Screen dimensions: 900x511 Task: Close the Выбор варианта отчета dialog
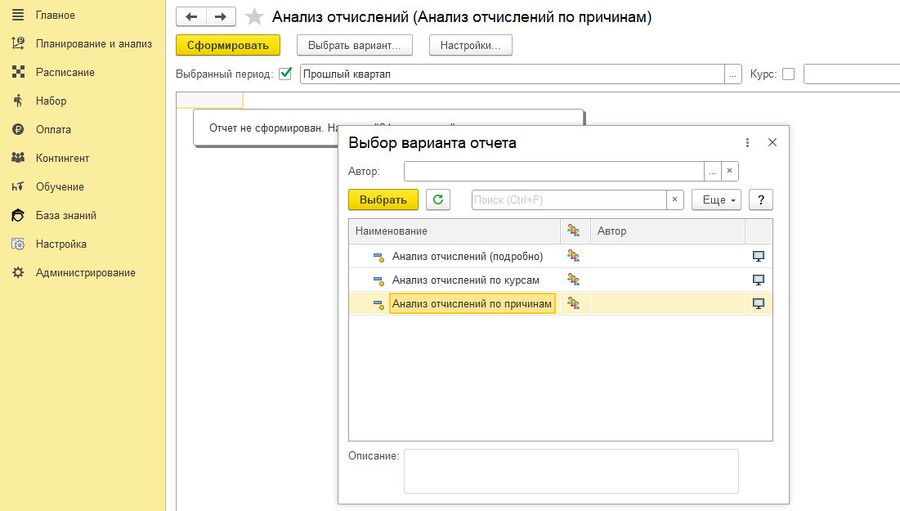tap(773, 142)
